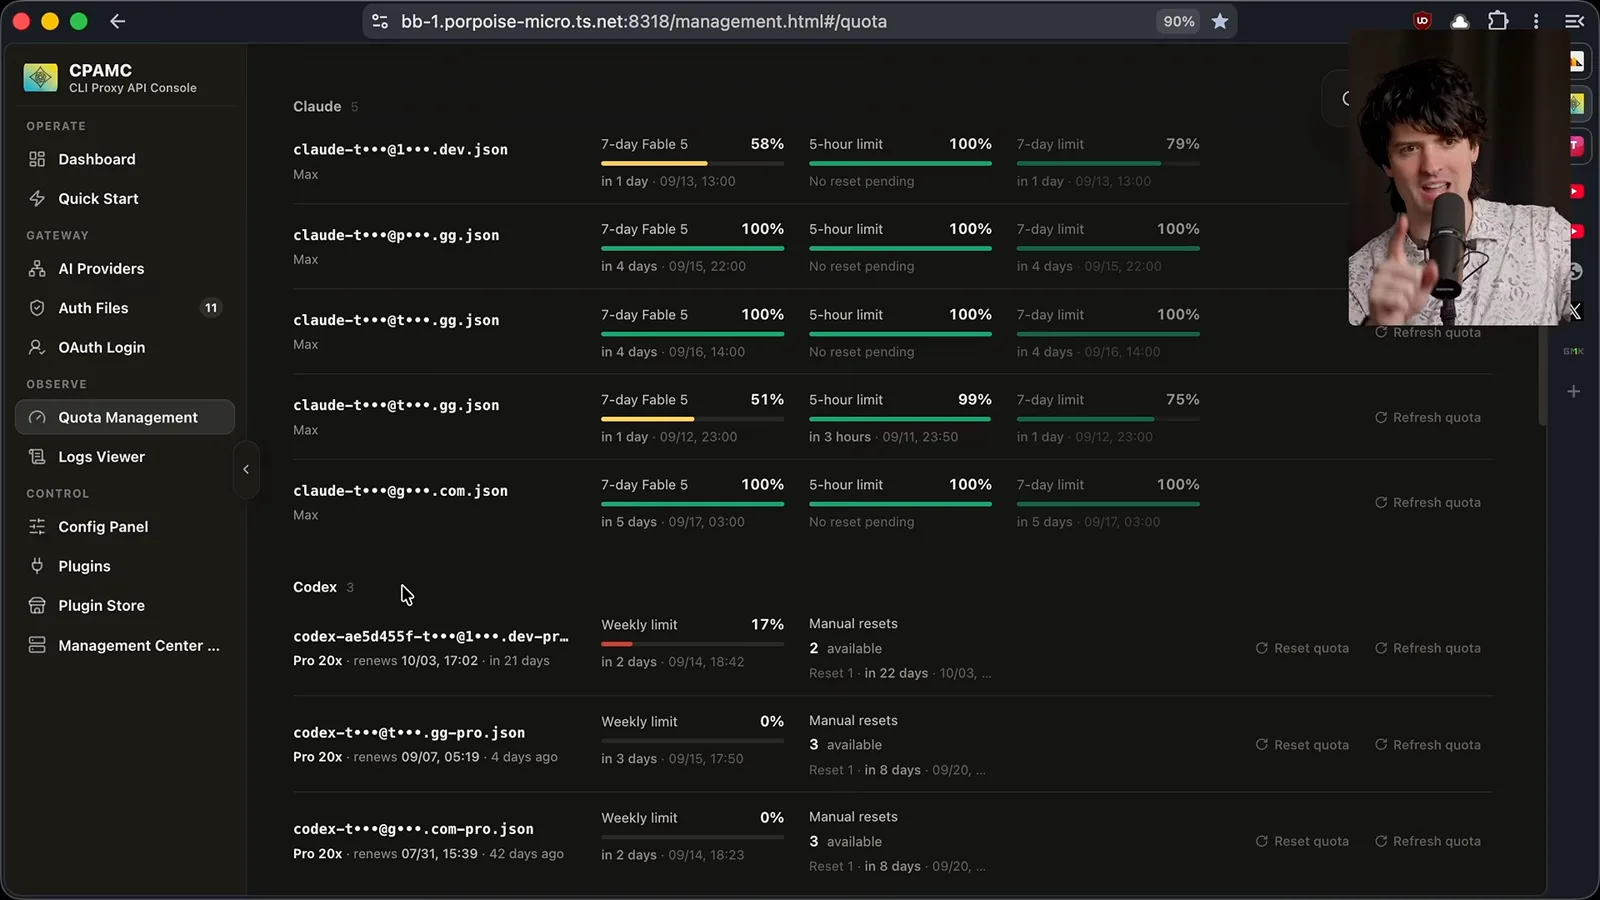Go to the Dashboard page
This screenshot has width=1600, height=900.
pos(125,159)
